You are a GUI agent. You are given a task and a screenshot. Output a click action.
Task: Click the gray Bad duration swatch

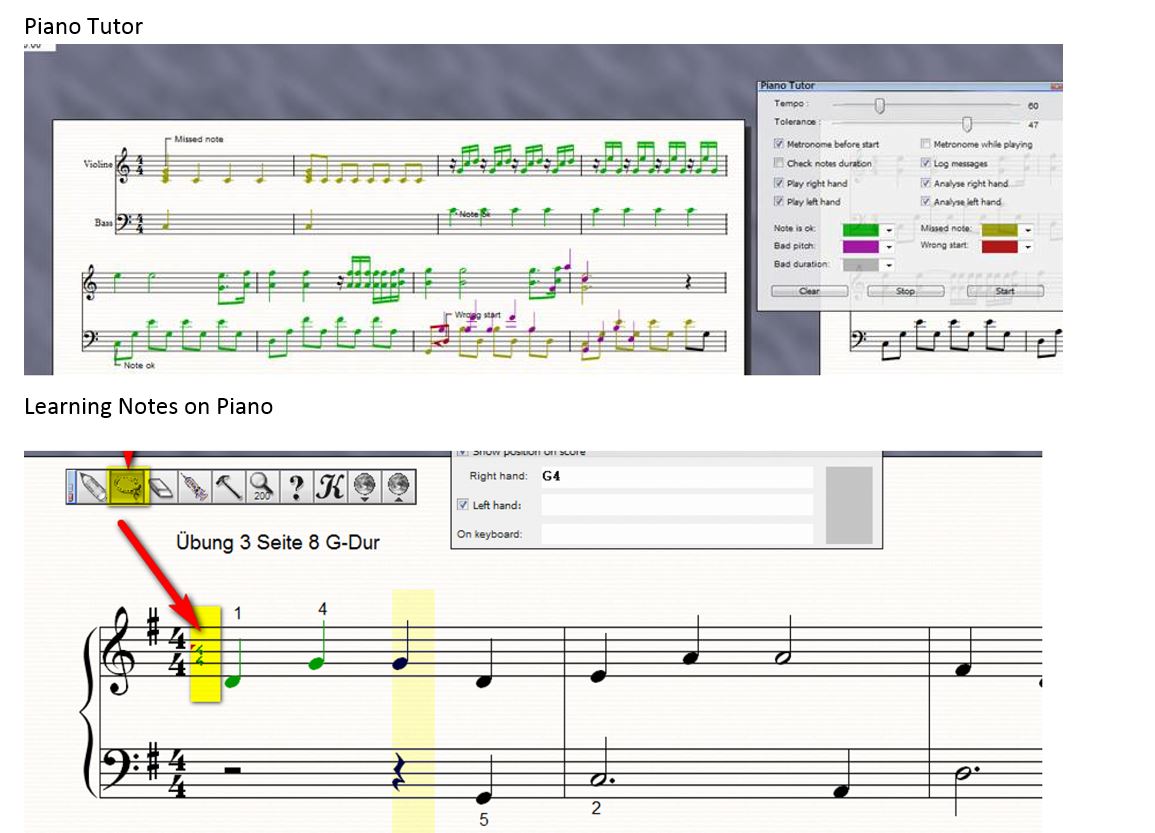(x=861, y=264)
